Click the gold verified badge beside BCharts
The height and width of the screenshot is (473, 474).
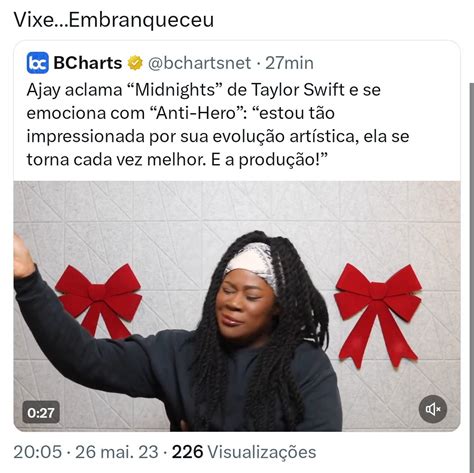click(135, 63)
